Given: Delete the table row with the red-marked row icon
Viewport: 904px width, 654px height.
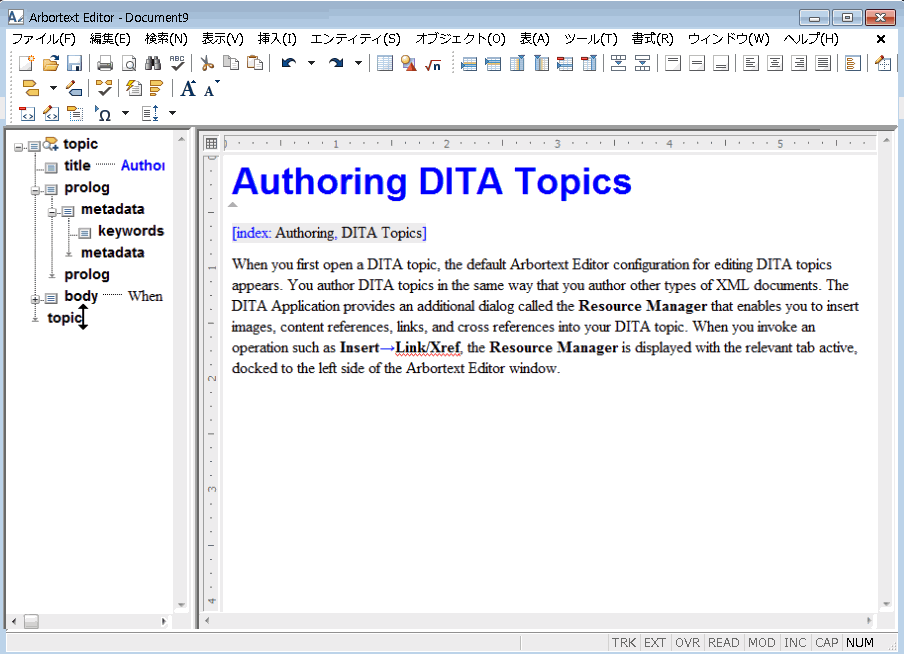Looking at the screenshot, I should pos(565,63).
